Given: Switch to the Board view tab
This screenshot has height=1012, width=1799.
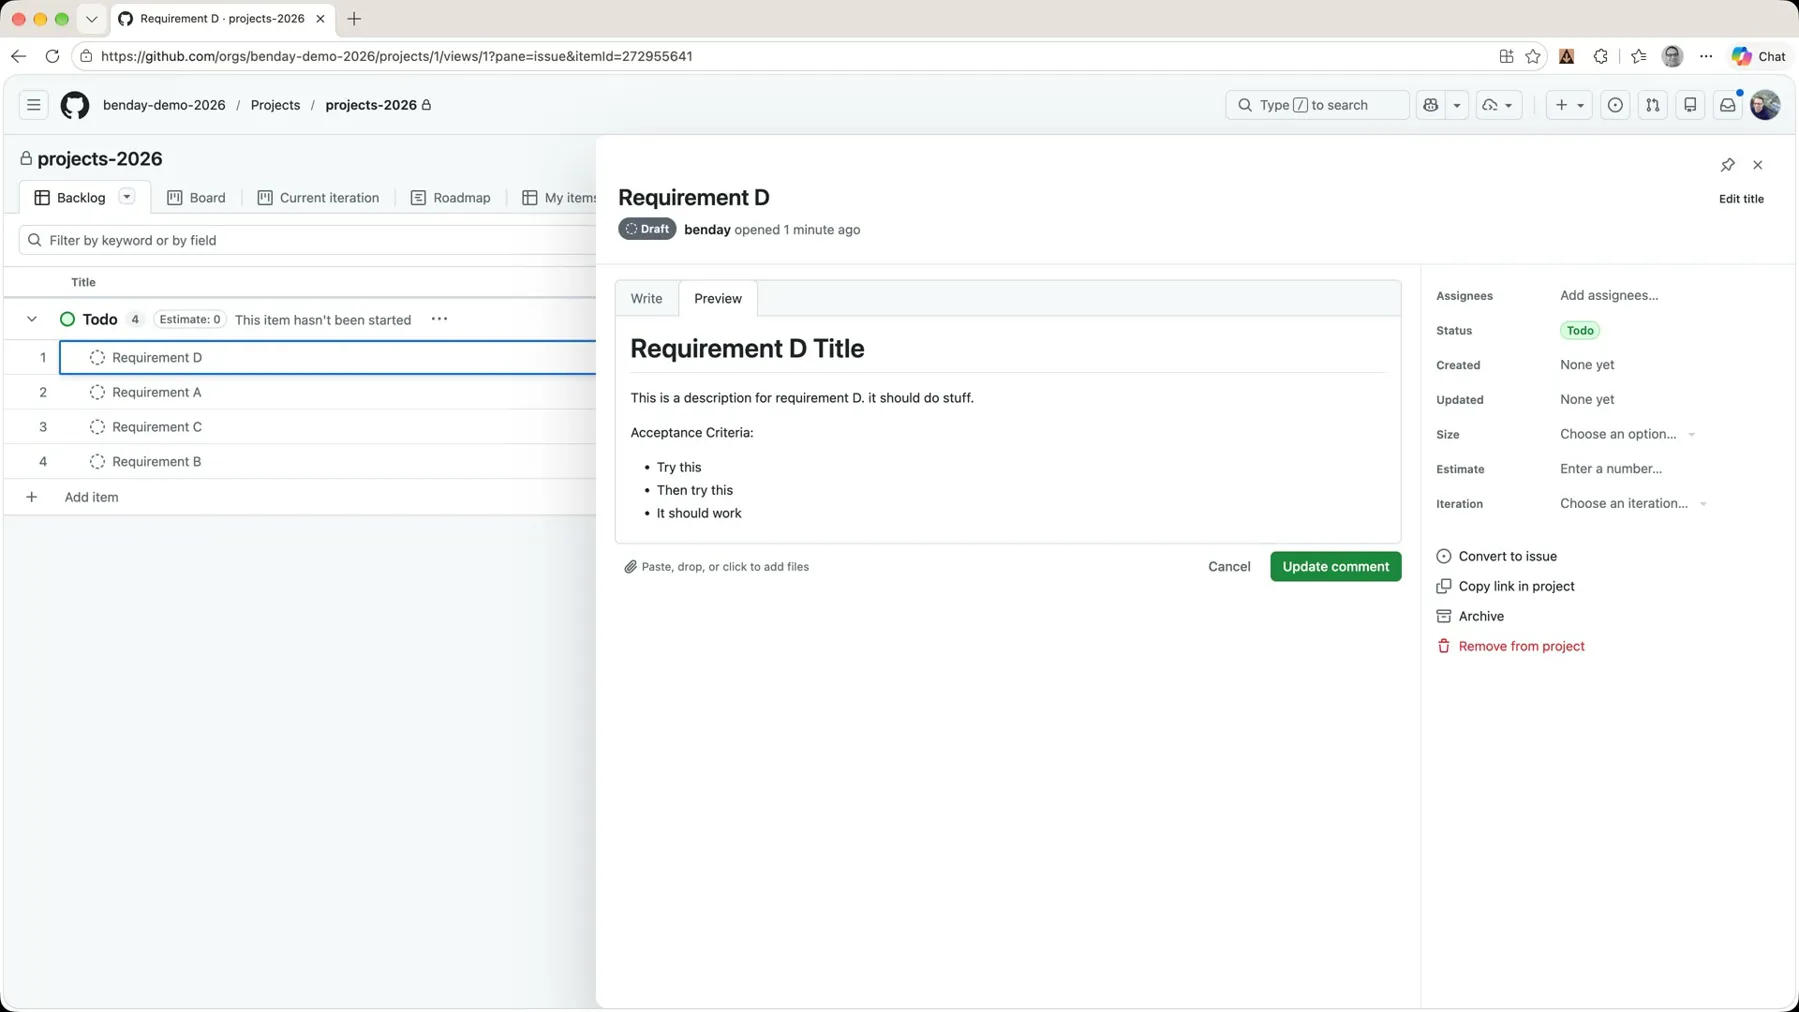Looking at the screenshot, I should pyautogui.click(x=196, y=198).
